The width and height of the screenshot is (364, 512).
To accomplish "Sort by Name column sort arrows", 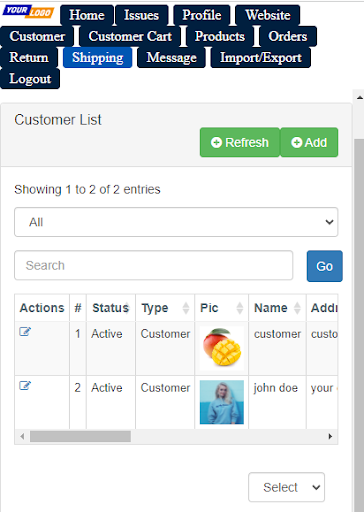I will pyautogui.click(x=297, y=308).
